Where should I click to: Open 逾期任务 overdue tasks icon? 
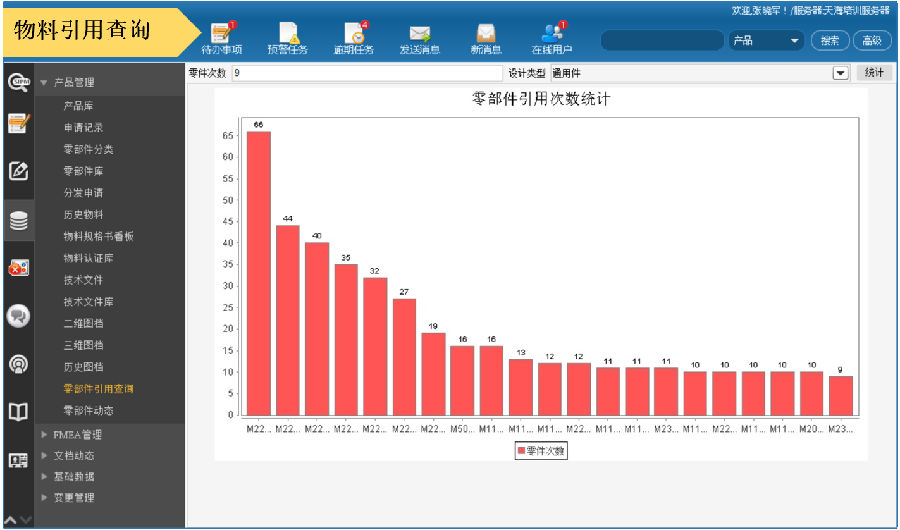pyautogui.click(x=354, y=37)
